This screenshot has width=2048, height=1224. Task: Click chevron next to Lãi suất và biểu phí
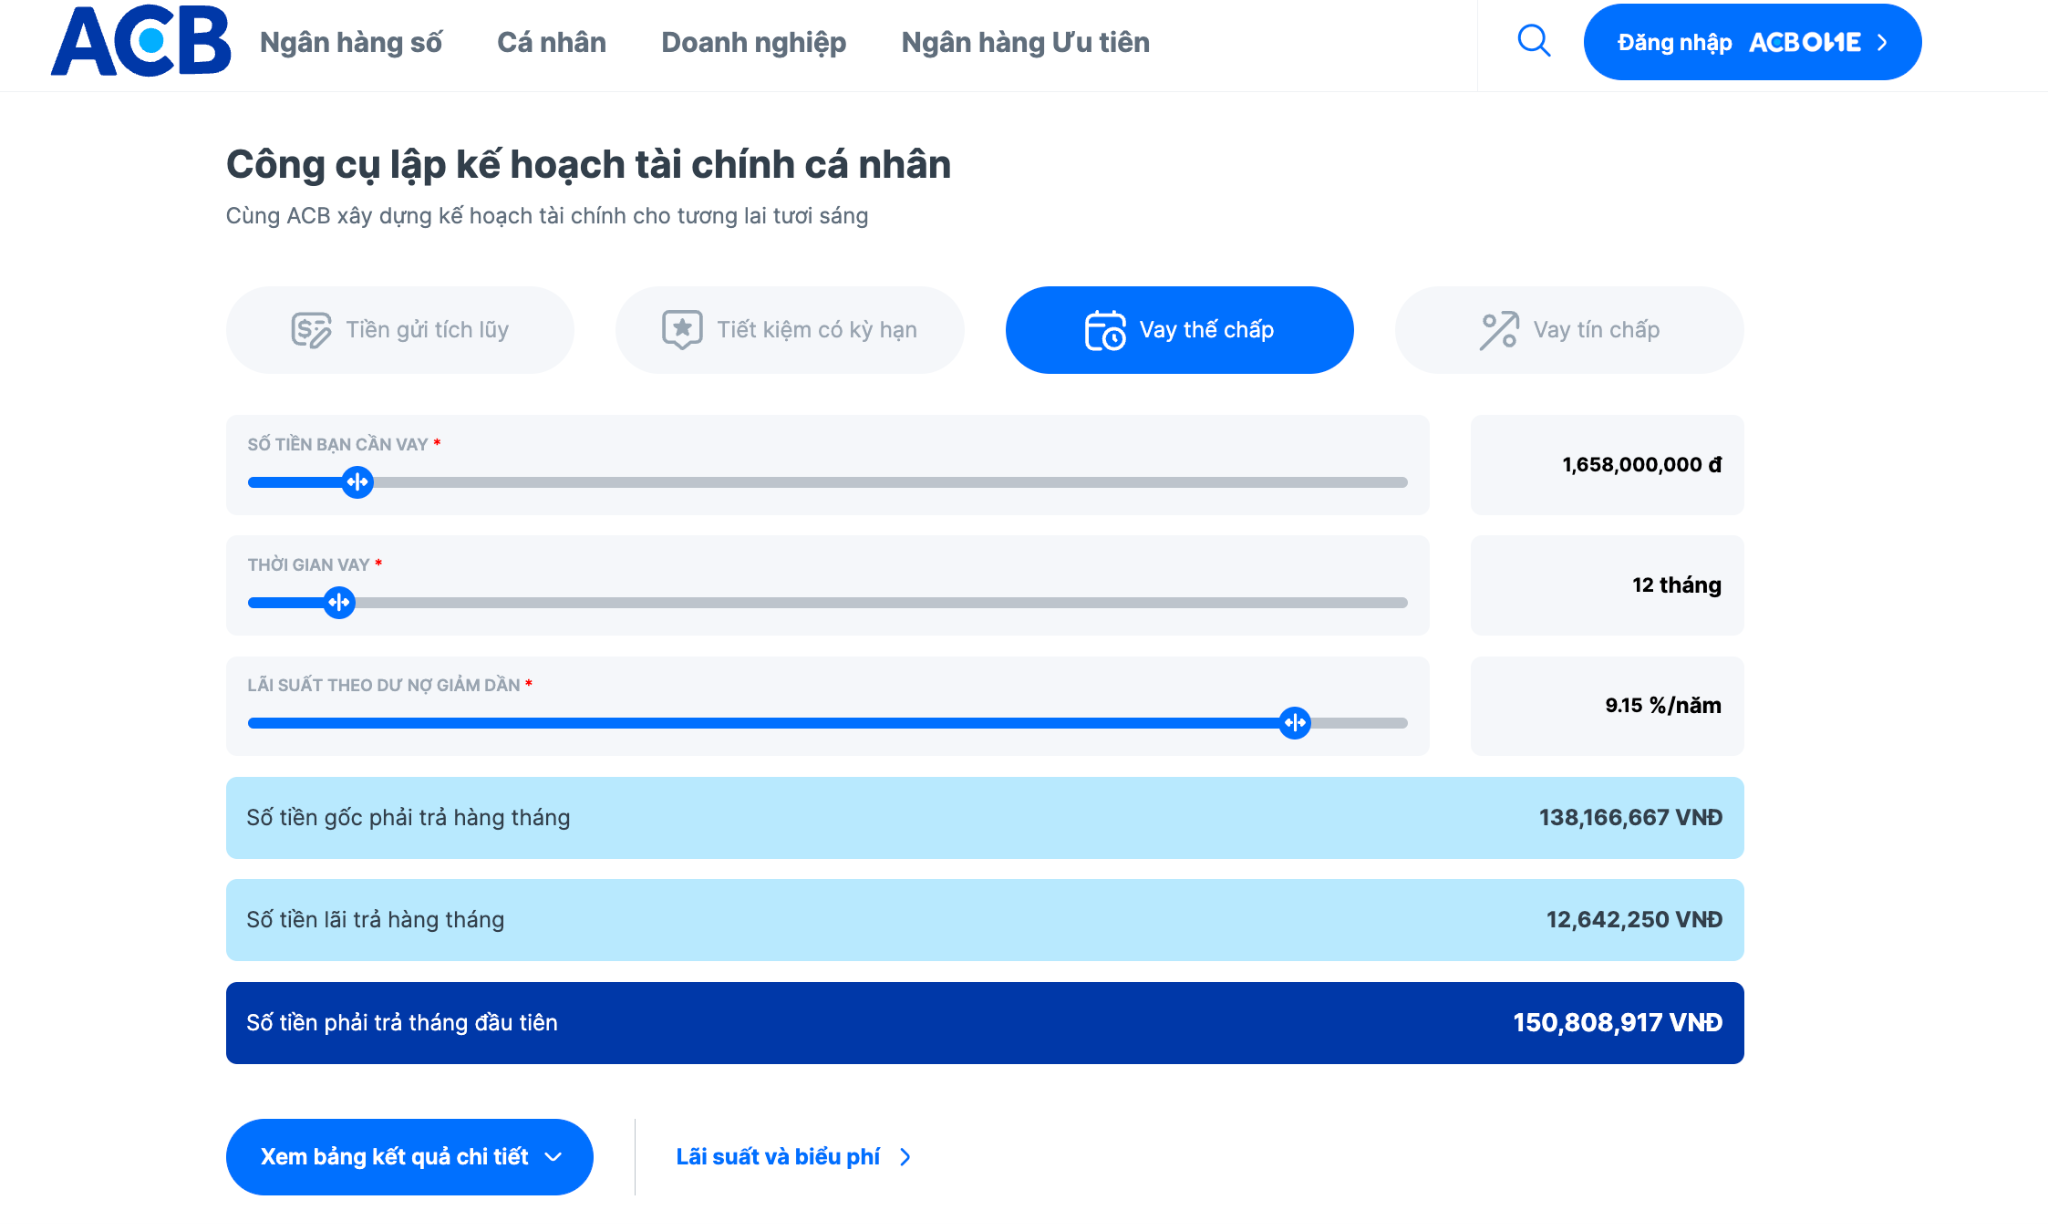click(905, 1157)
